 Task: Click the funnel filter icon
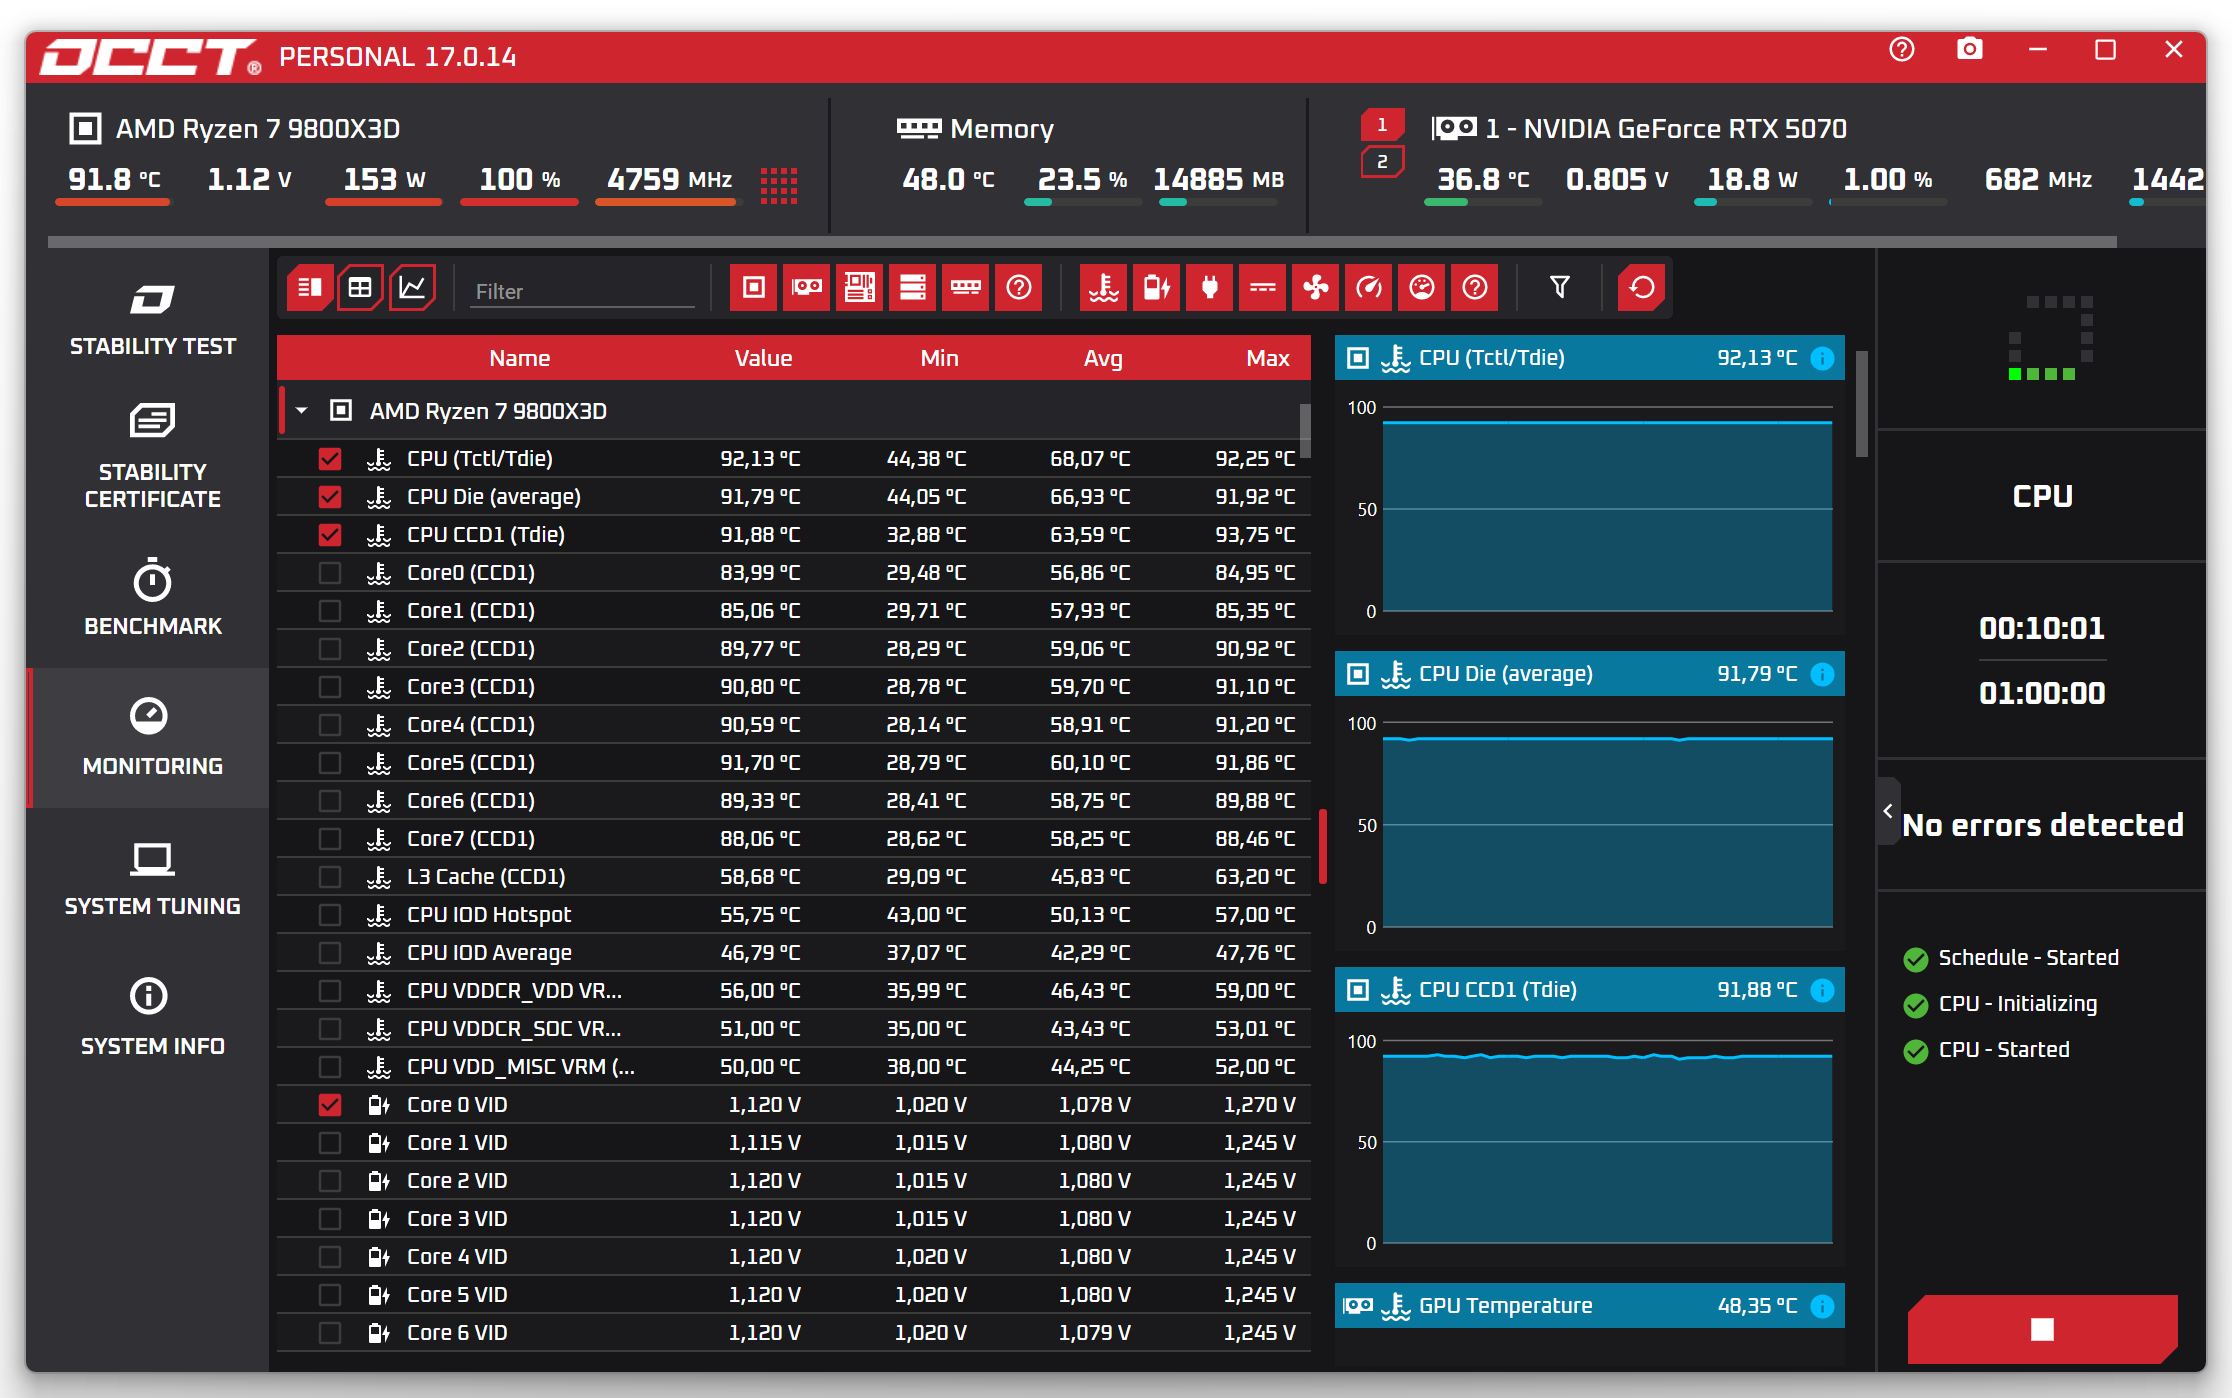point(1560,288)
